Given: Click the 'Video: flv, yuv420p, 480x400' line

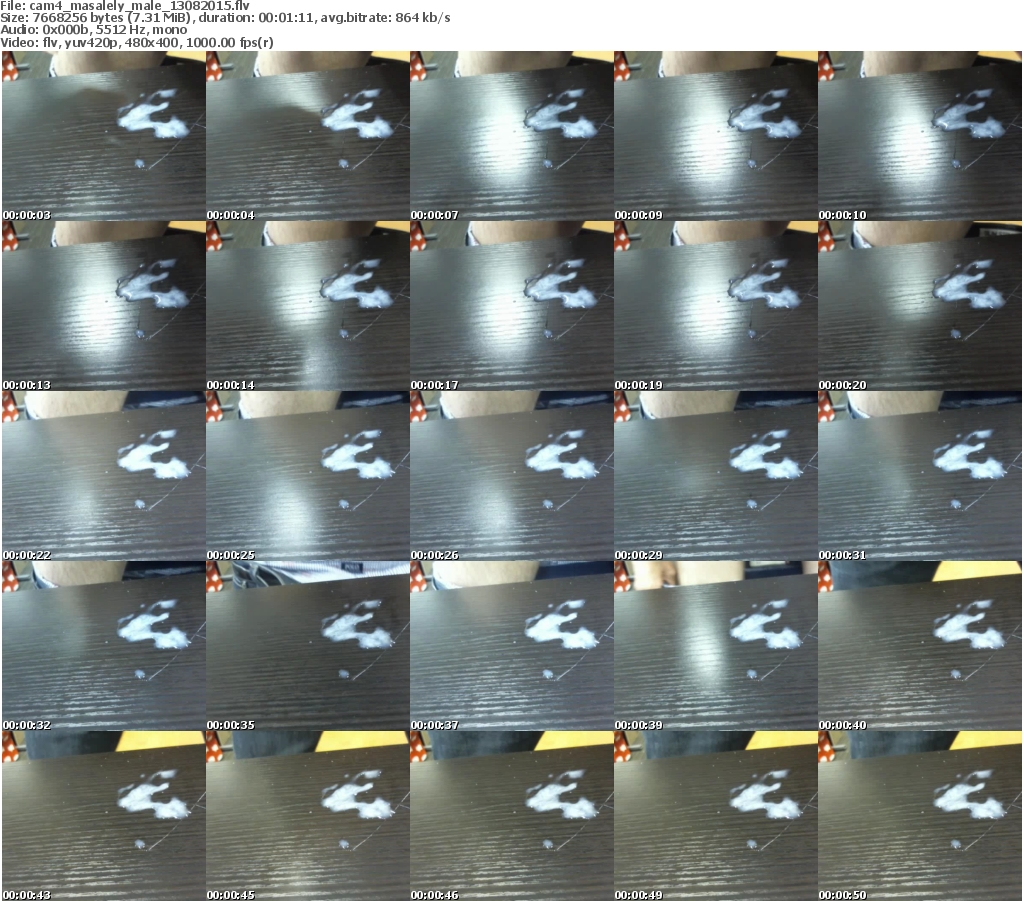Looking at the screenshot, I should 137,42.
